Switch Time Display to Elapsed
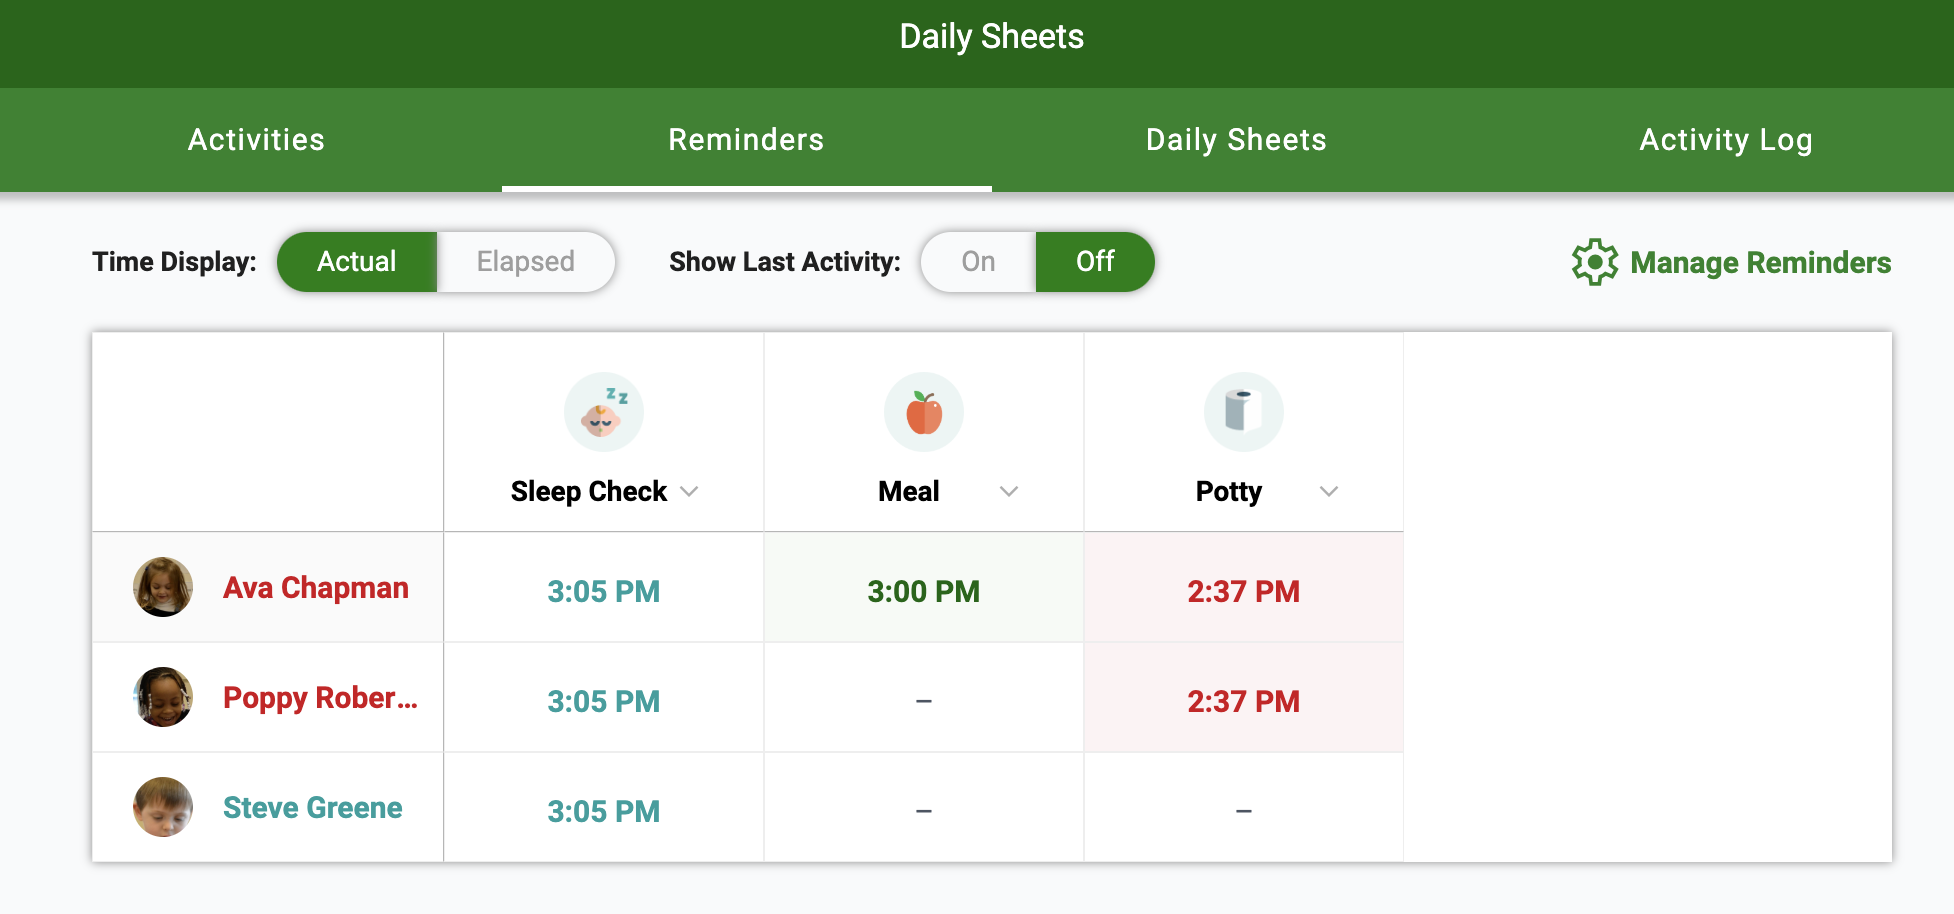Viewport: 1954px width, 914px height. pos(526,262)
